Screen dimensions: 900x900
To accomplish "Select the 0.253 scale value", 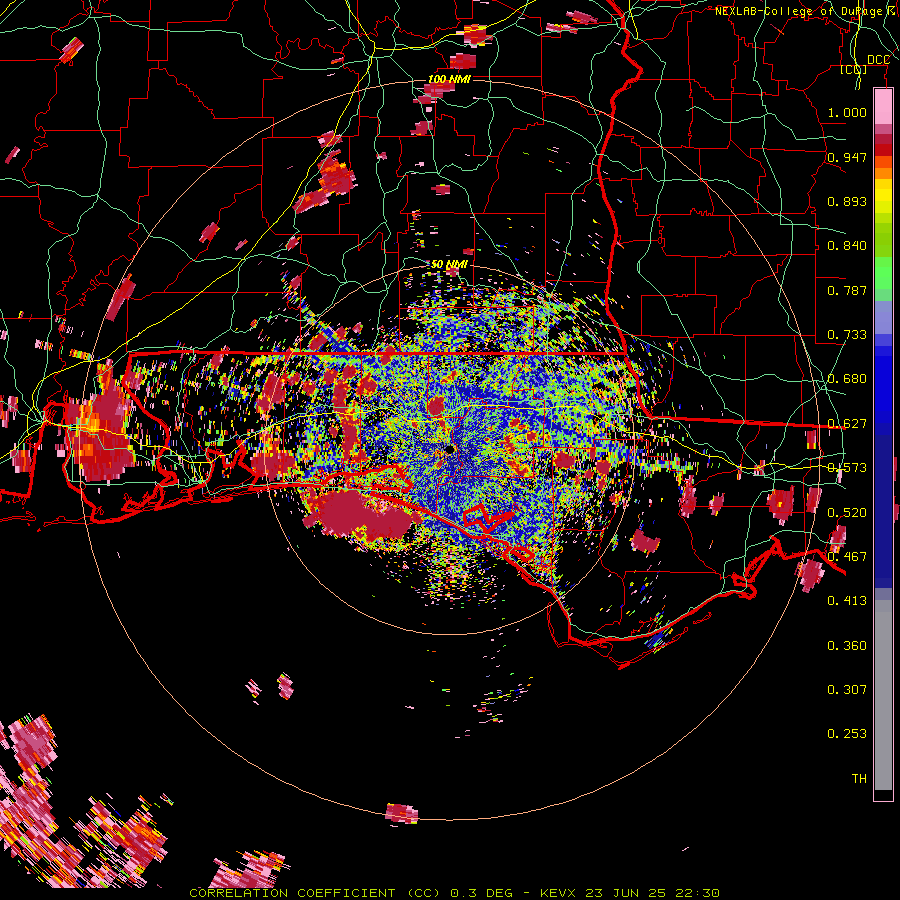I will tap(847, 734).
